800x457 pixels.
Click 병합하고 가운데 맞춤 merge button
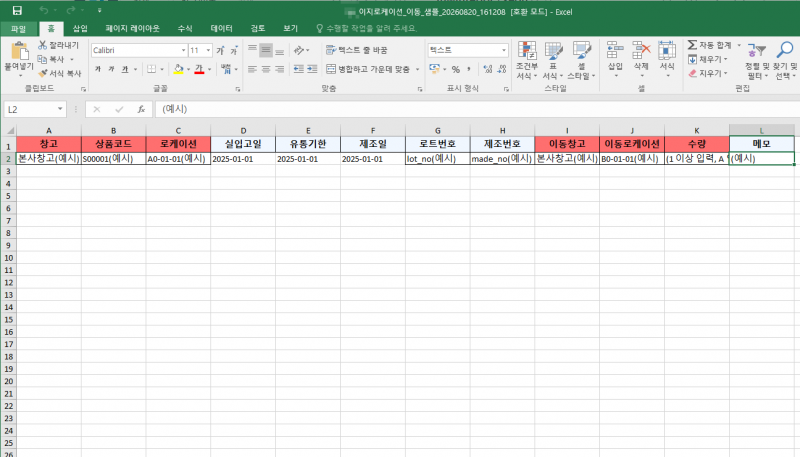369,69
